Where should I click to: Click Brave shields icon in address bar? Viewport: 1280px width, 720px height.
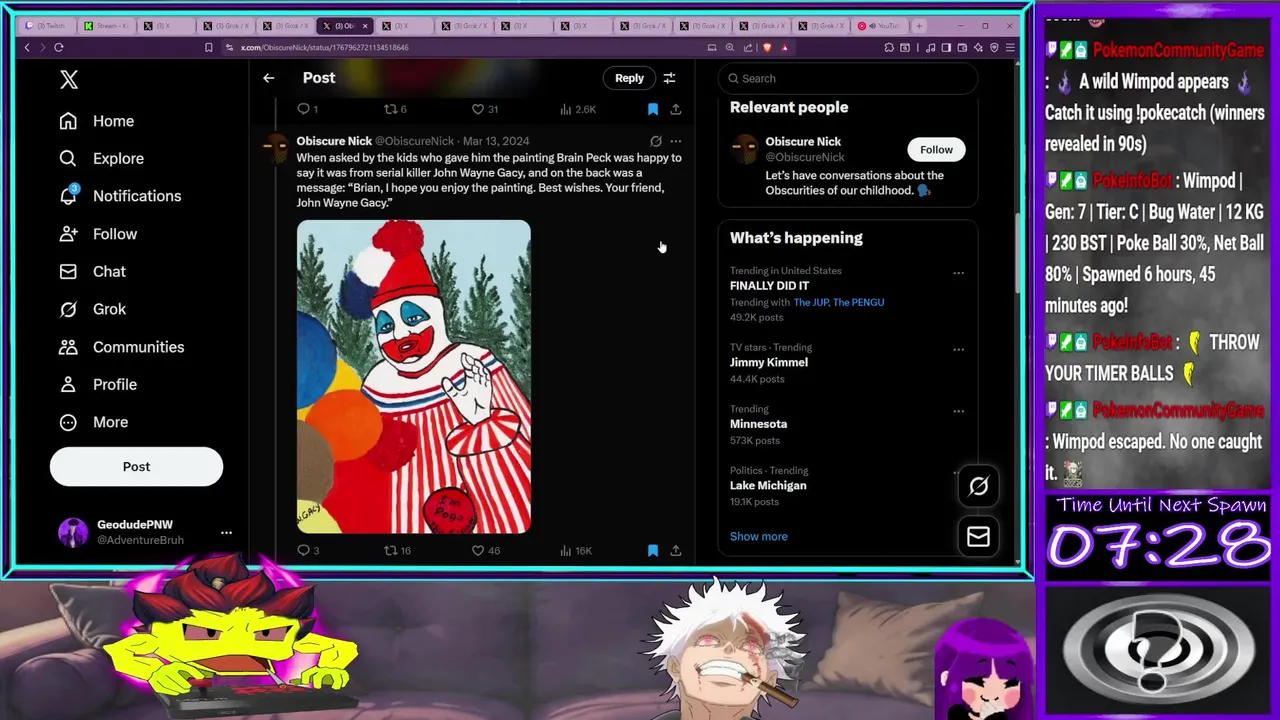coord(767,47)
